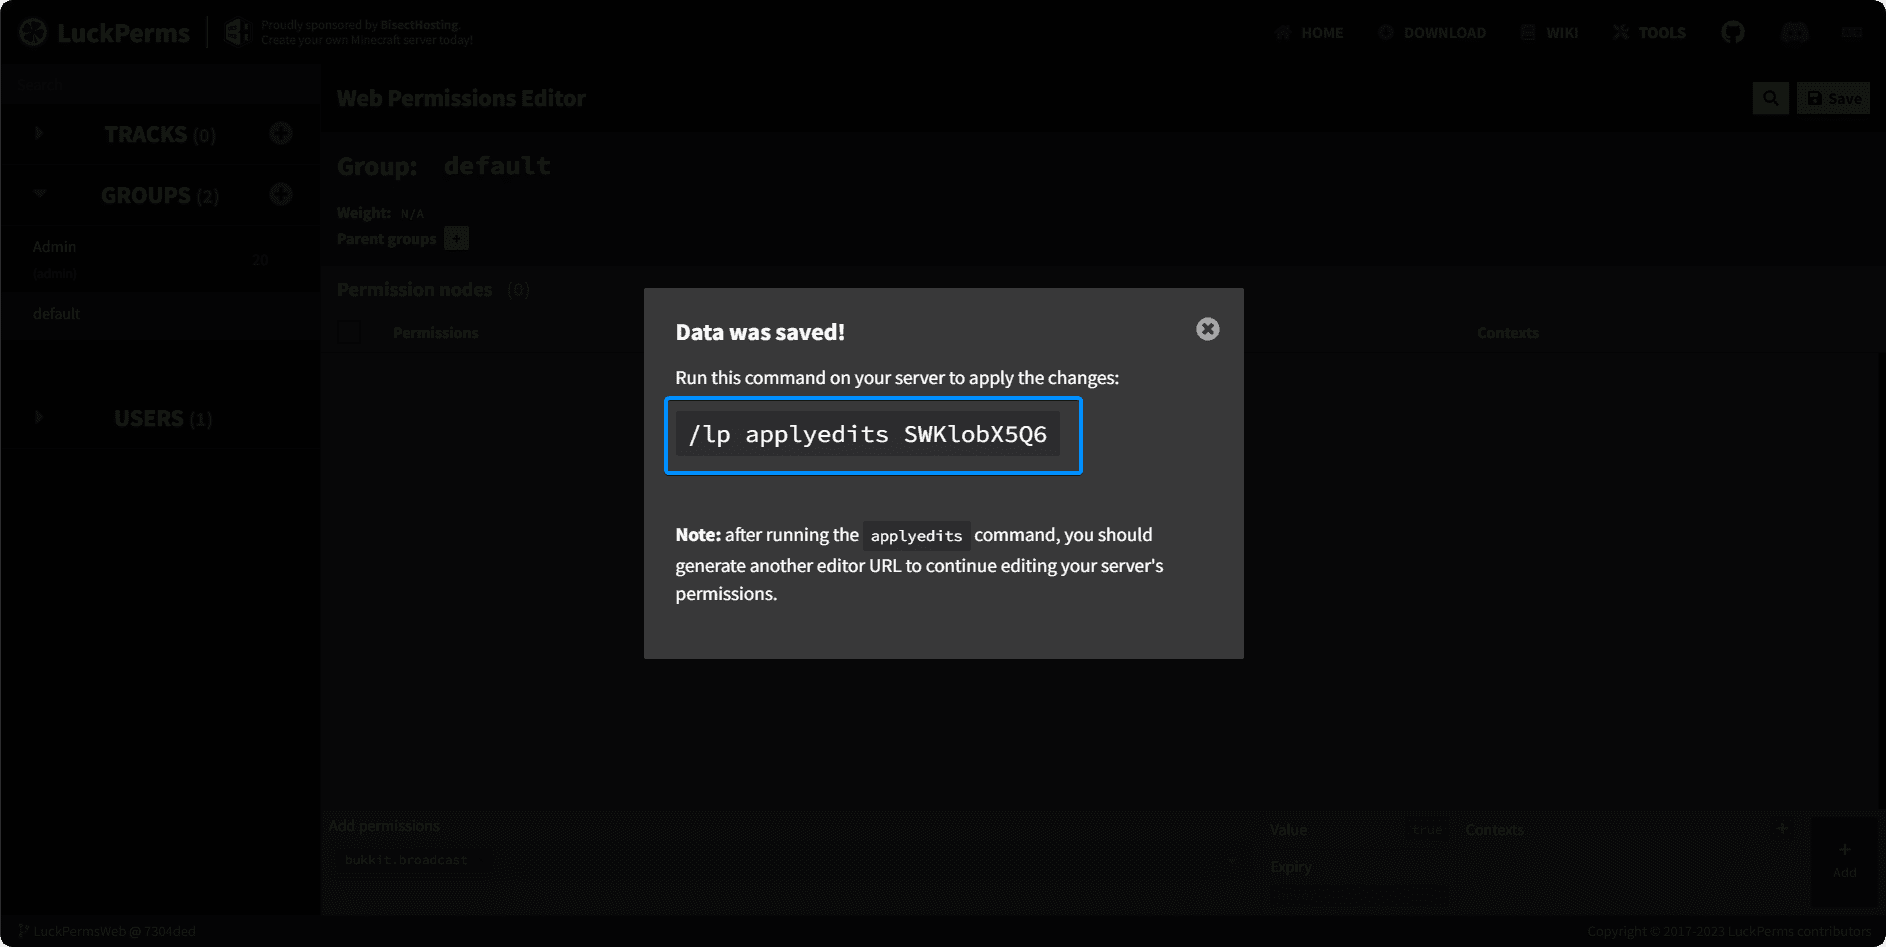This screenshot has width=1886, height=947.
Task: Expand the TRACKS section
Action: 39,133
